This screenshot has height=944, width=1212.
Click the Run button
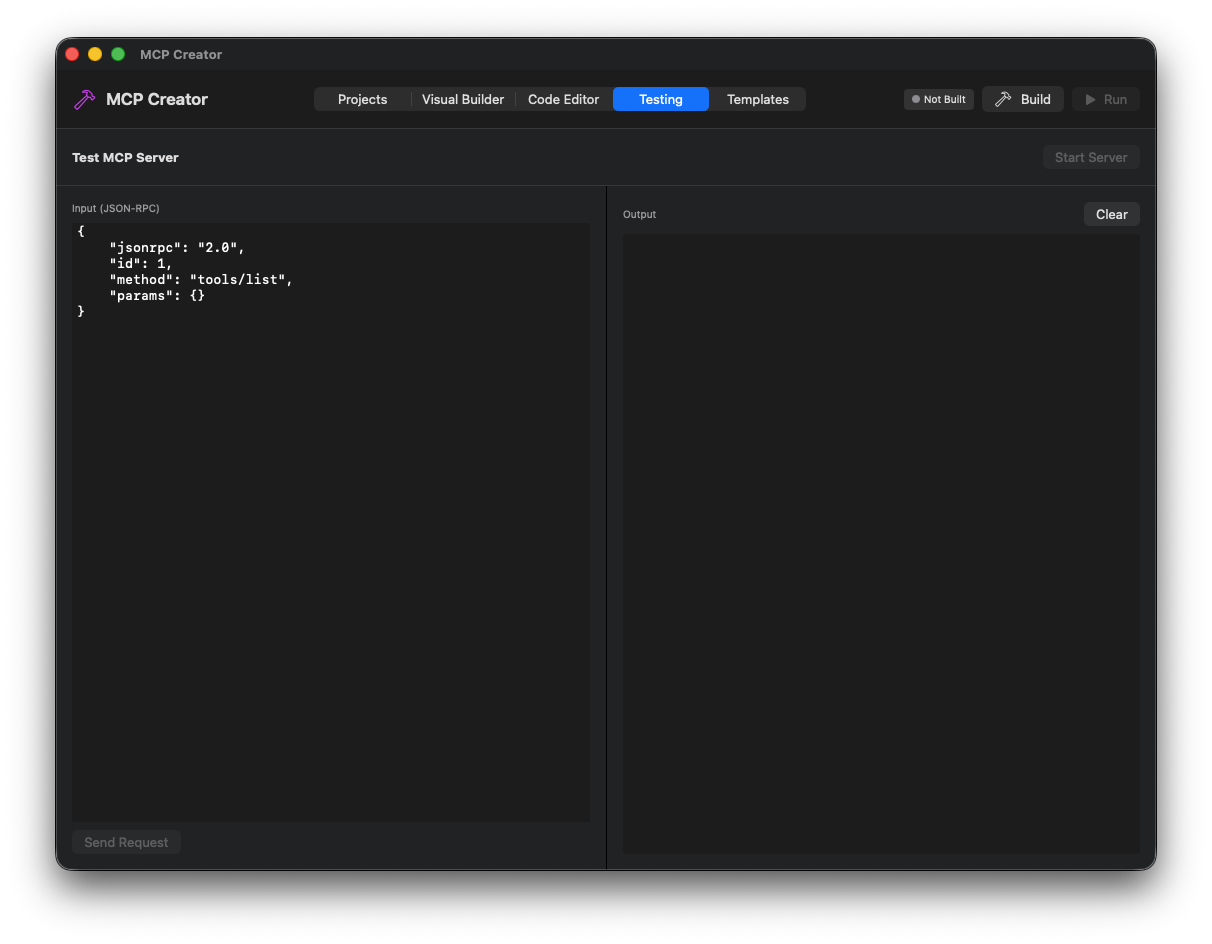pyautogui.click(x=1106, y=99)
